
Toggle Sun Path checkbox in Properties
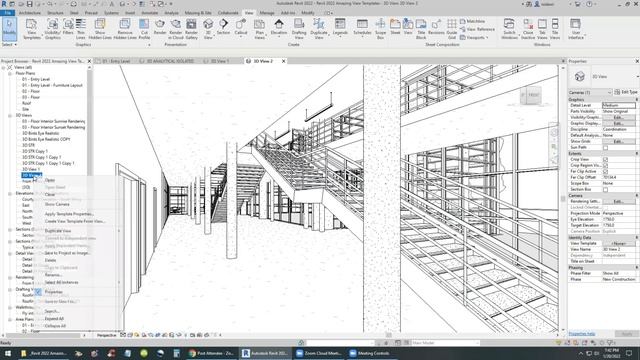coord(605,147)
